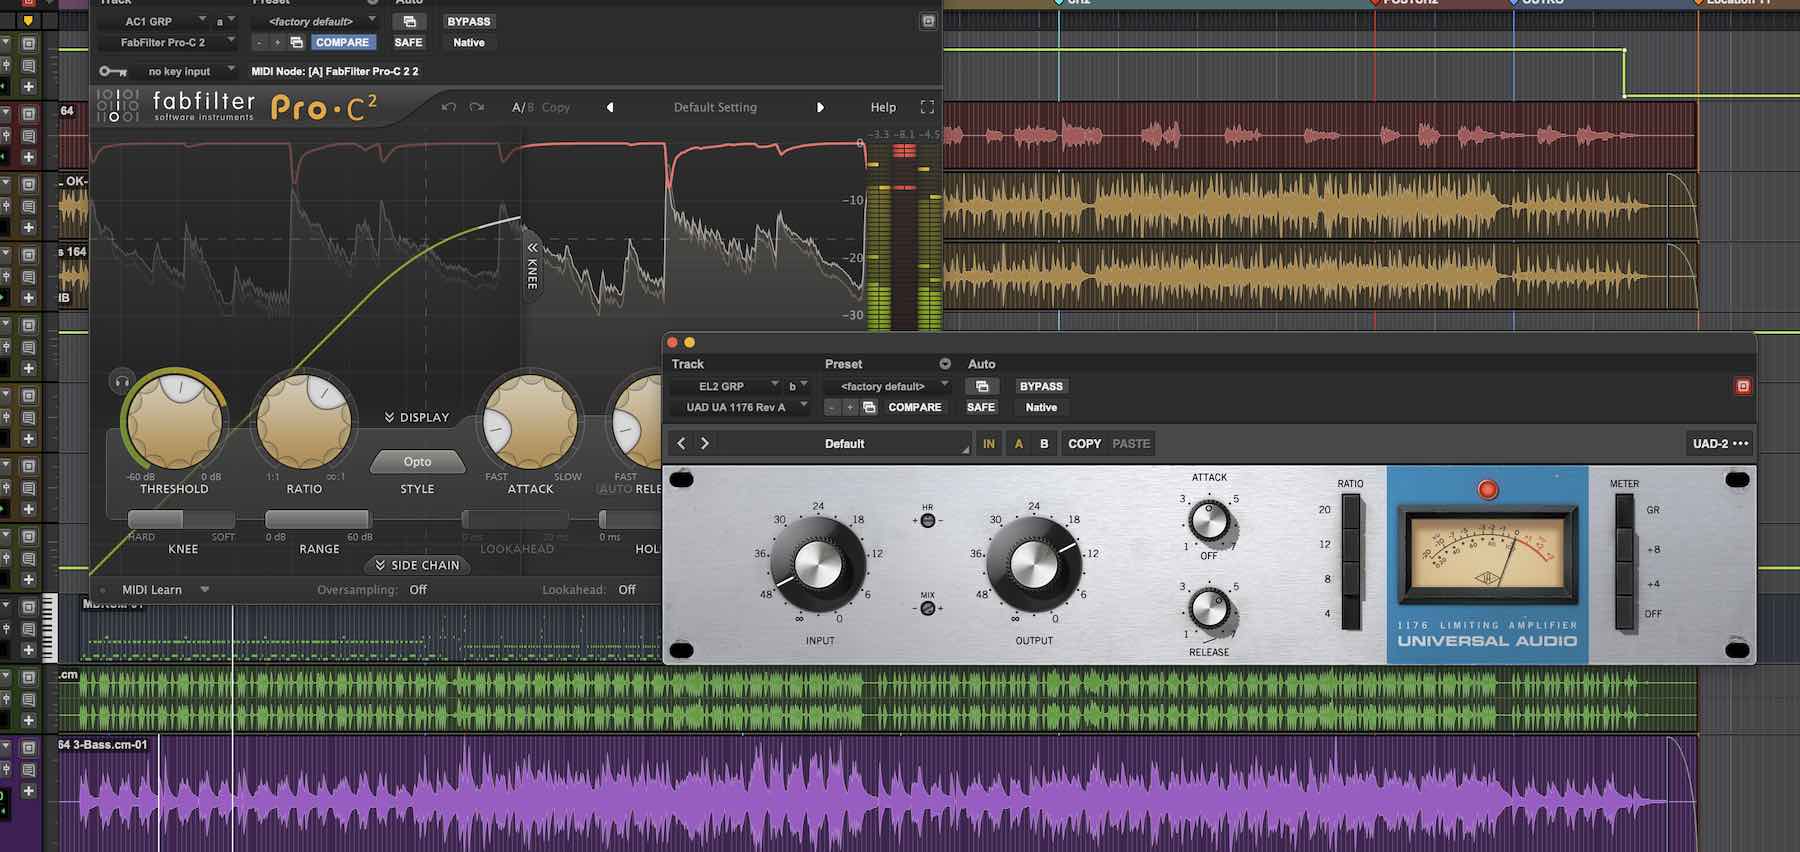1800x852 pixels.
Task: Open the UAD-2 options menu
Action: pyautogui.click(x=1720, y=443)
